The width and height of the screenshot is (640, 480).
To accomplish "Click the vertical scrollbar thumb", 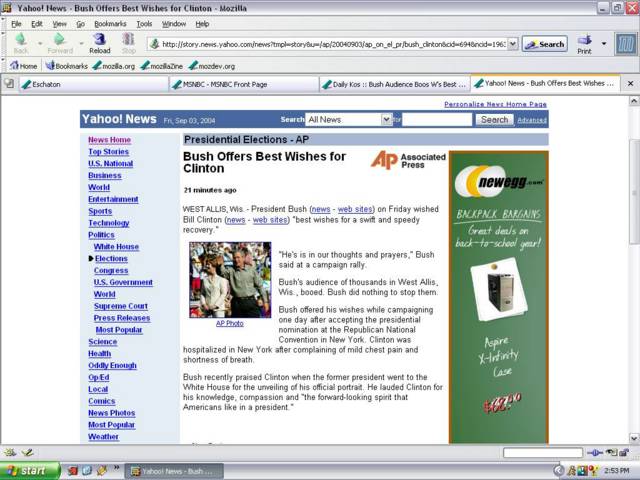I will pyautogui.click(x=634, y=192).
